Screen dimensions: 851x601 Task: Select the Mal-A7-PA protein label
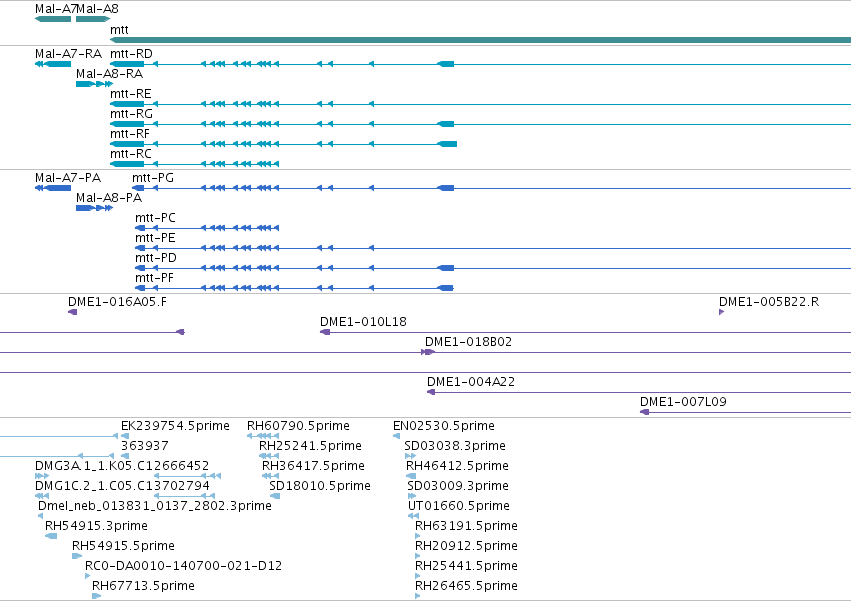click(x=68, y=178)
